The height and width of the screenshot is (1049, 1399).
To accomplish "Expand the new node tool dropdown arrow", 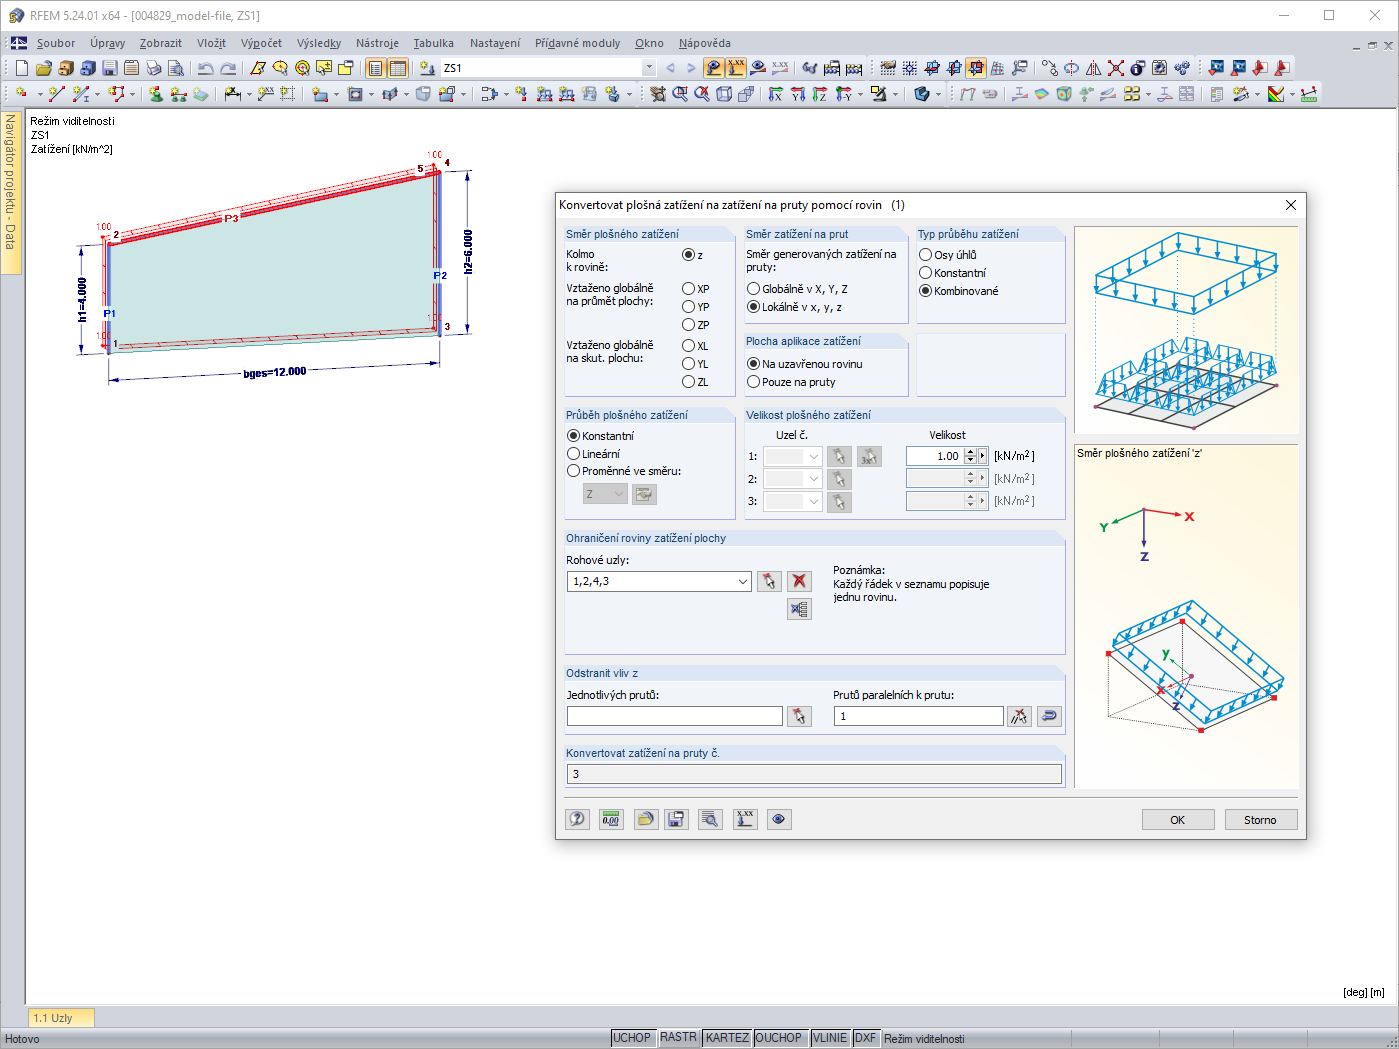I will [39, 95].
